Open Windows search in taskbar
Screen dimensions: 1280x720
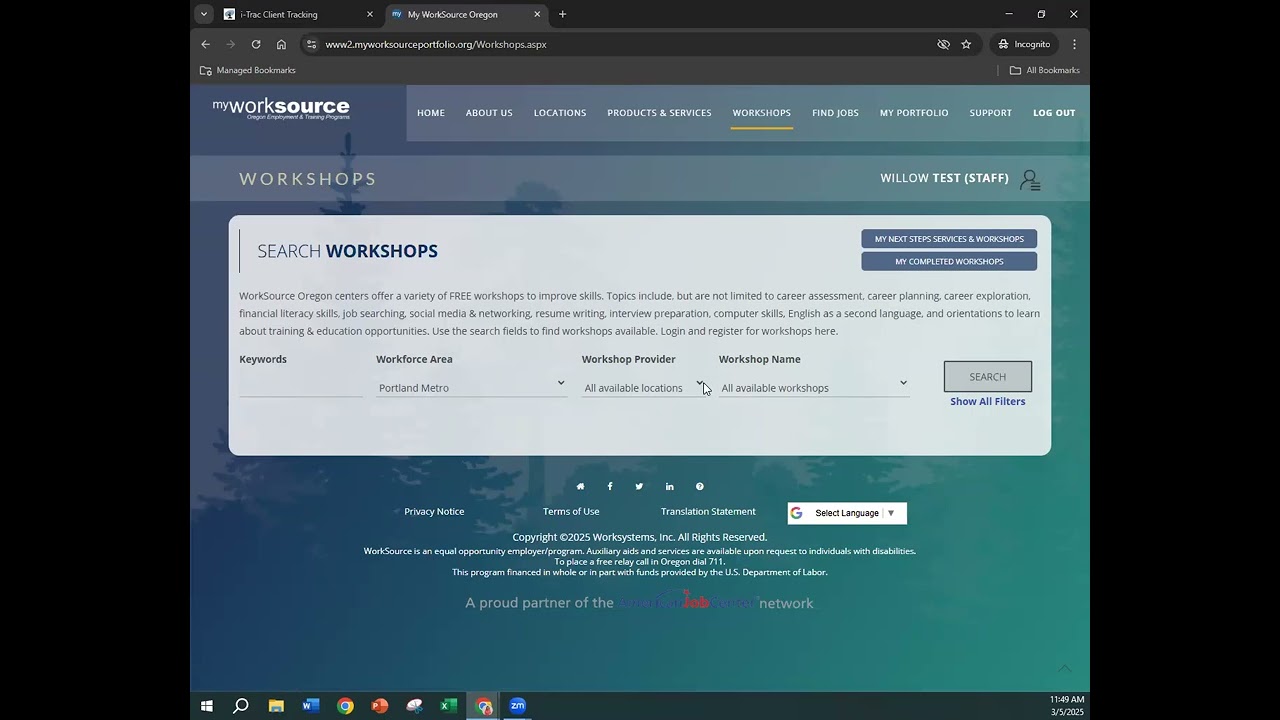click(x=241, y=706)
